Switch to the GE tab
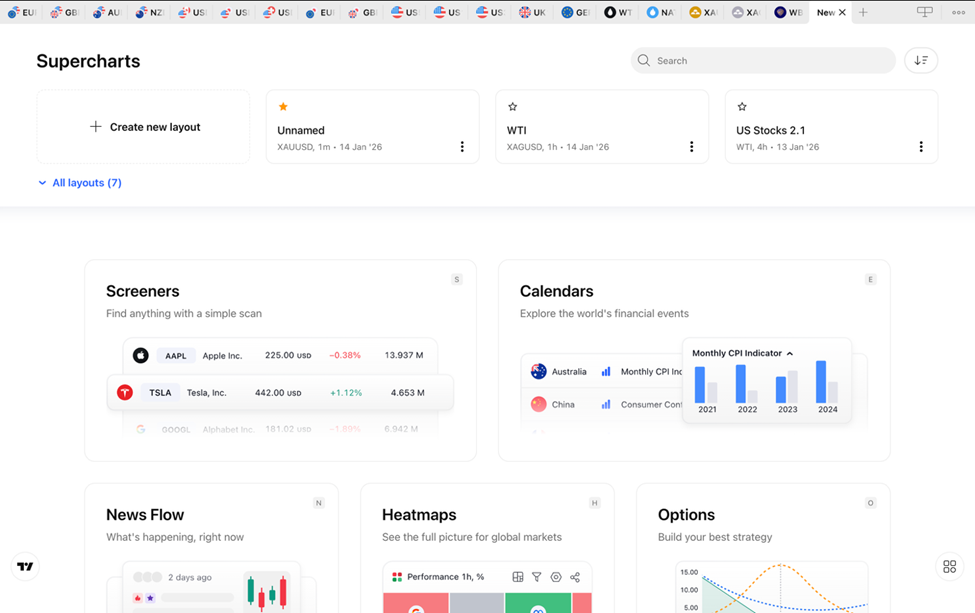The image size is (975, 613). click(575, 12)
